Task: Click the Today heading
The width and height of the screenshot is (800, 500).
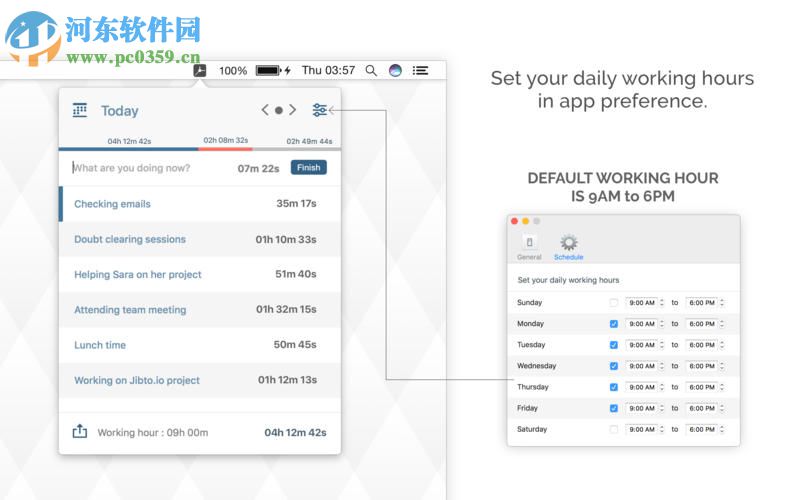Action: coord(119,111)
